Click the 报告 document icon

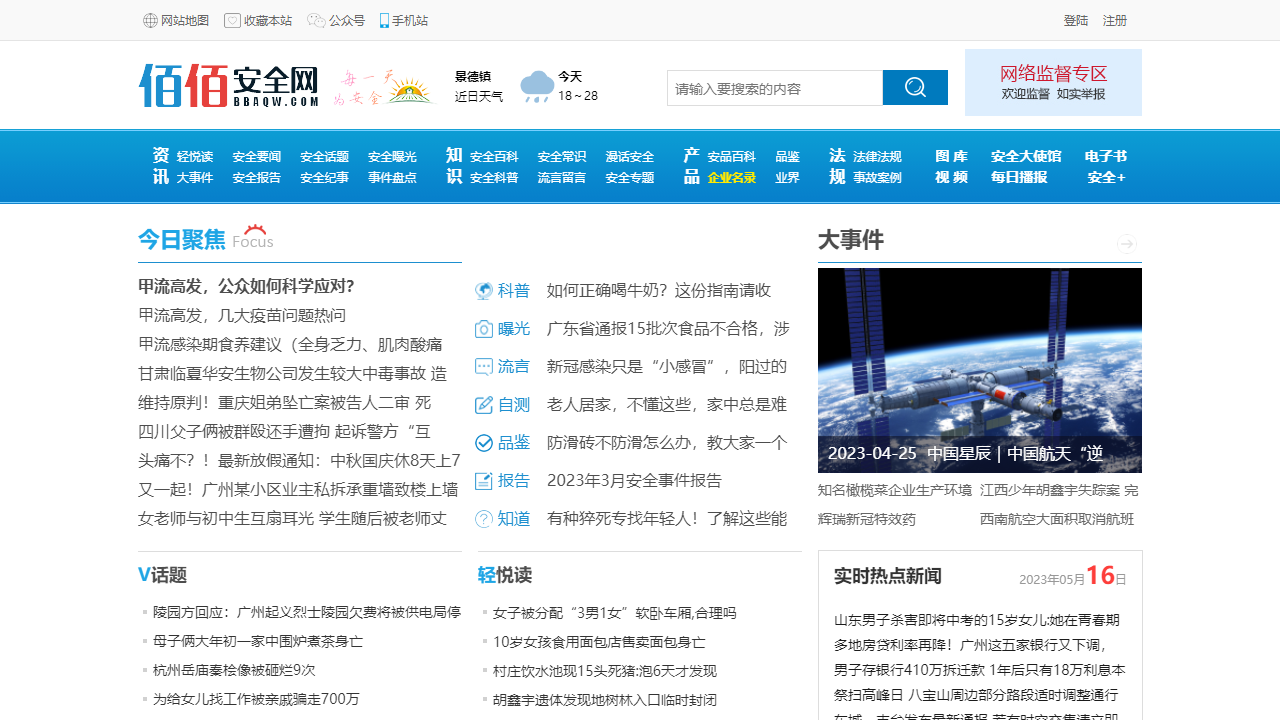tap(484, 481)
